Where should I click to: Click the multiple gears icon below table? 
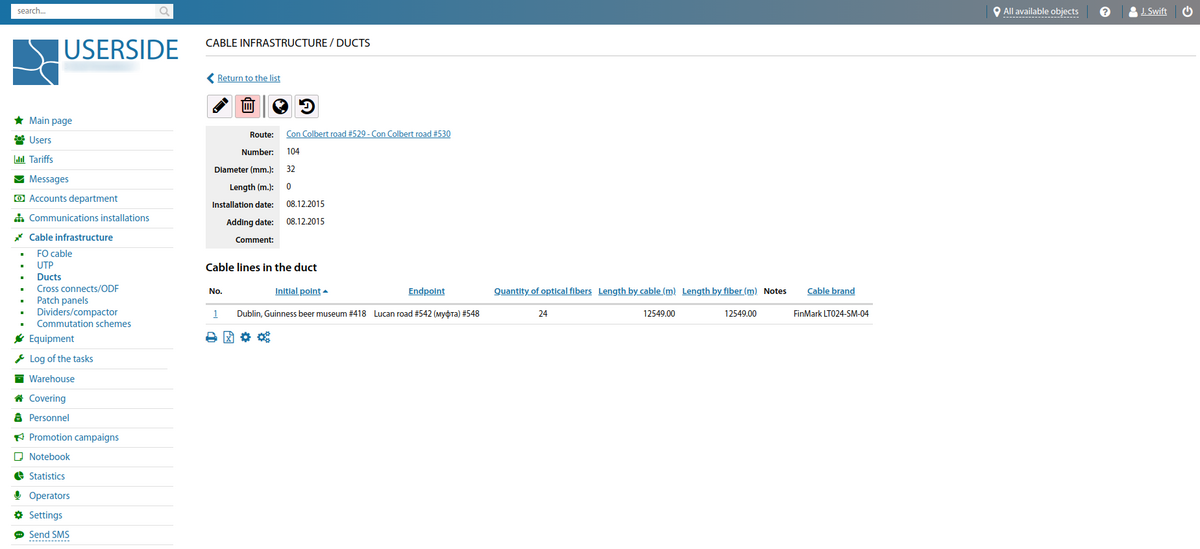pyautogui.click(x=263, y=338)
